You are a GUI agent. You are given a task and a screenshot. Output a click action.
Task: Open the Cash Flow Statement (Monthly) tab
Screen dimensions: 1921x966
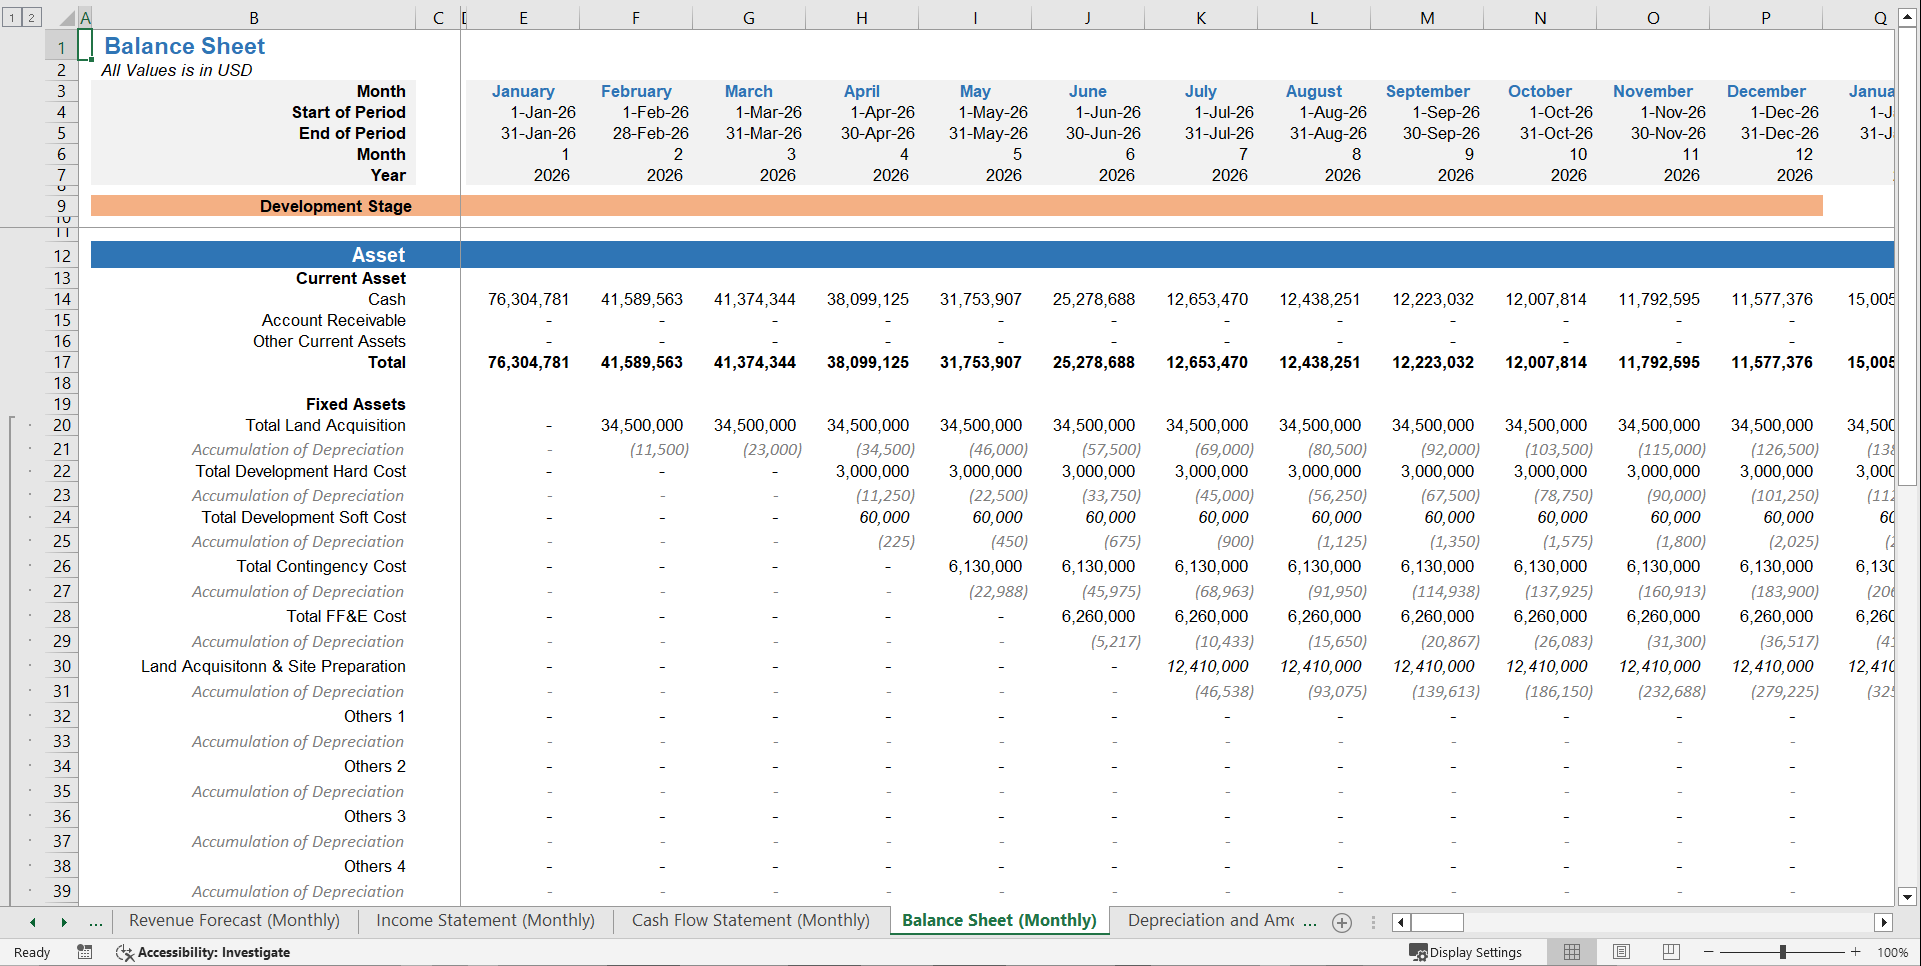pos(749,920)
